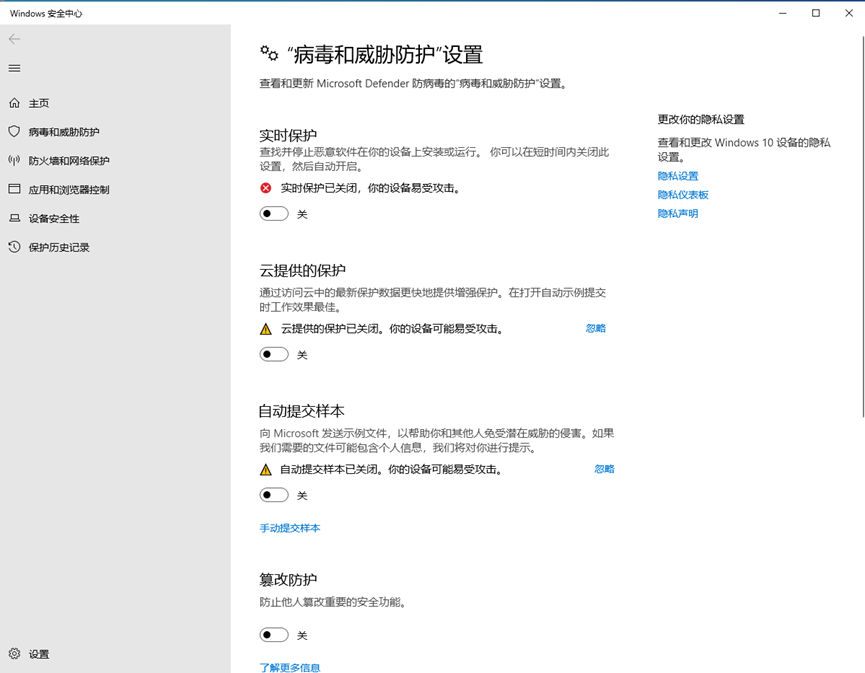This screenshot has height=673, width=865.
Task: Click 忽略 link for 自动提交样本 warning
Action: tap(605, 469)
